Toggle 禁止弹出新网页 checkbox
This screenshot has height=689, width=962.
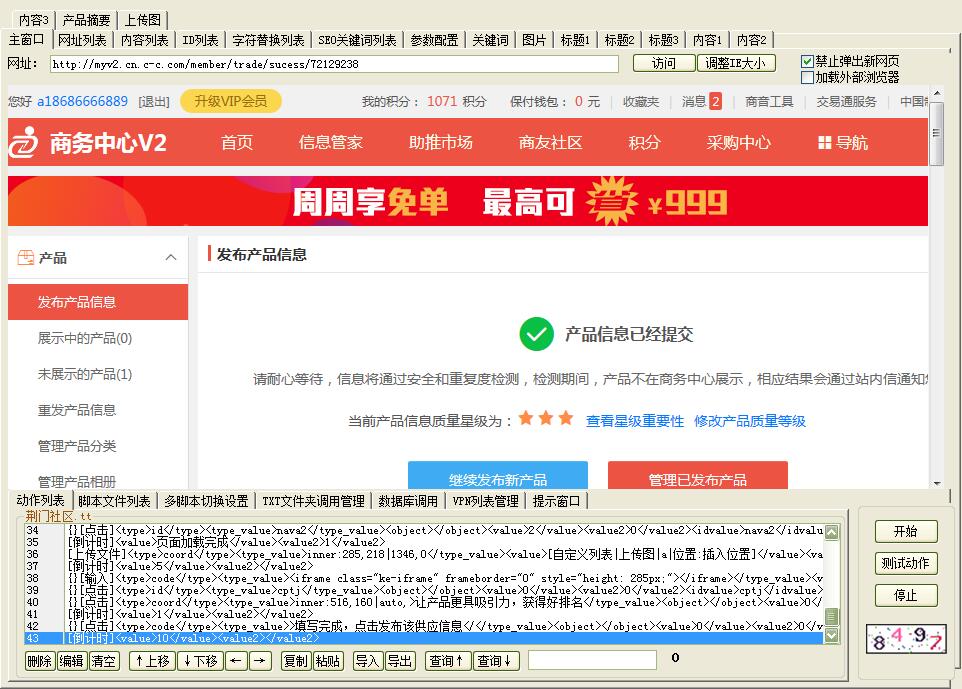click(807, 61)
